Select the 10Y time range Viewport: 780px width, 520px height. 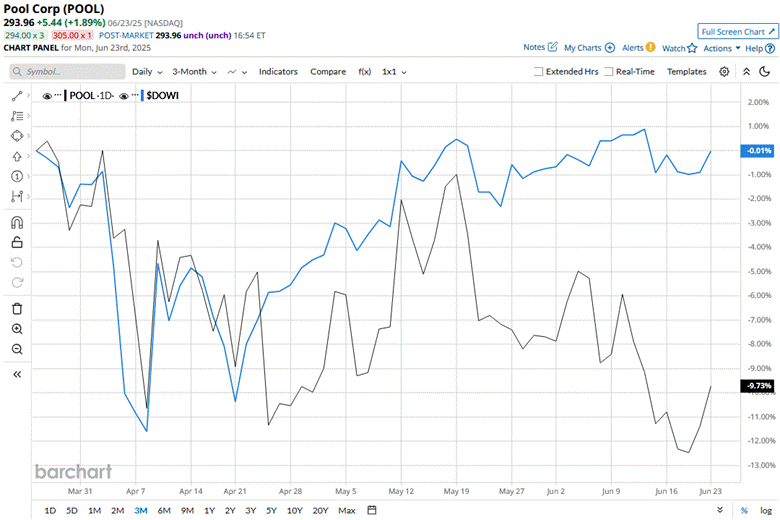click(x=294, y=511)
